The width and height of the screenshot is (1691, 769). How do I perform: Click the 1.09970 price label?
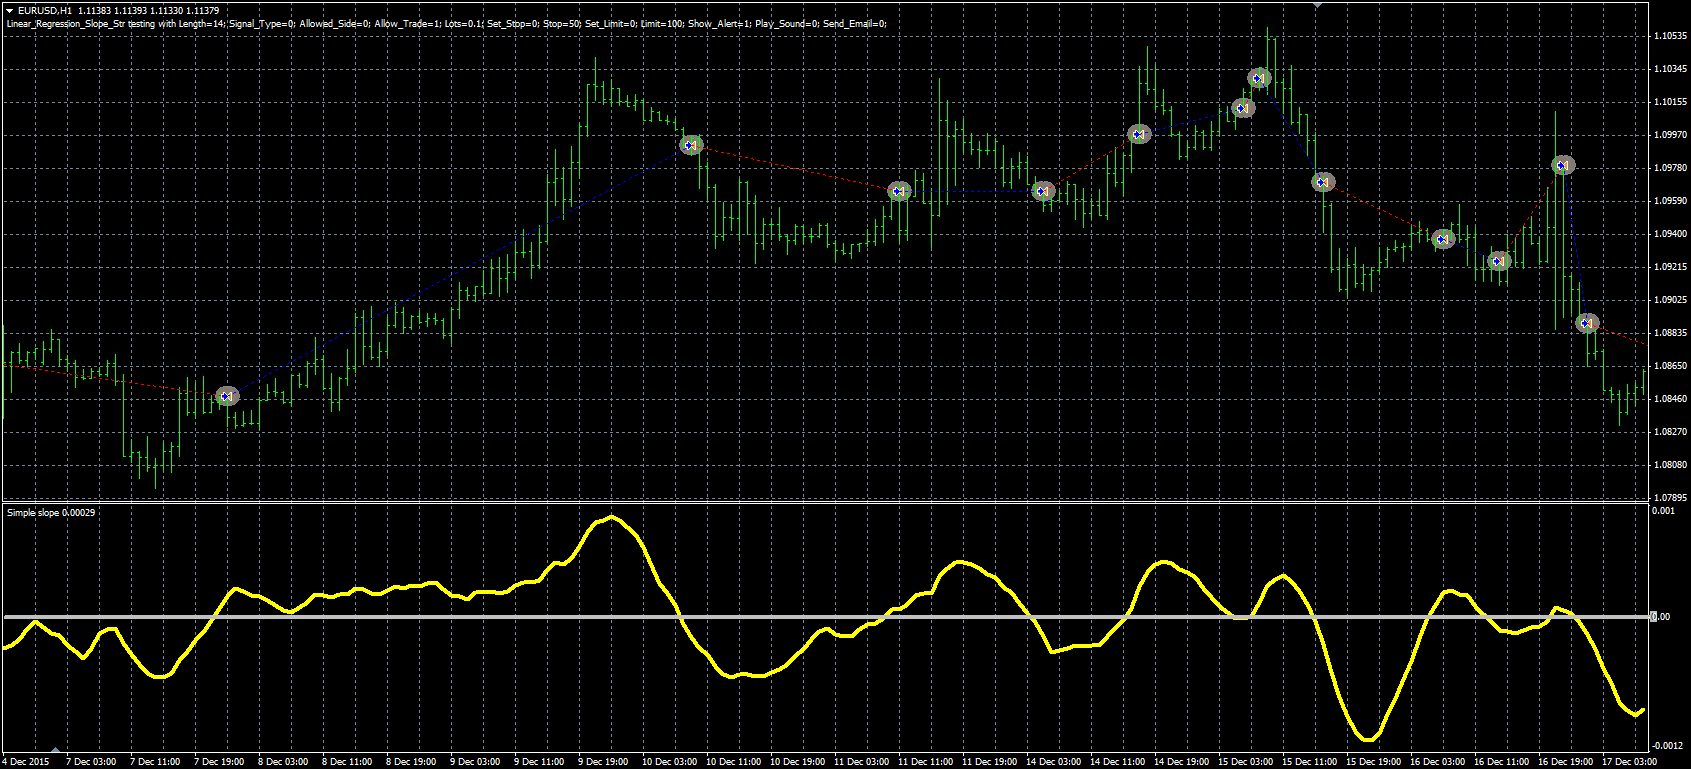1669,135
